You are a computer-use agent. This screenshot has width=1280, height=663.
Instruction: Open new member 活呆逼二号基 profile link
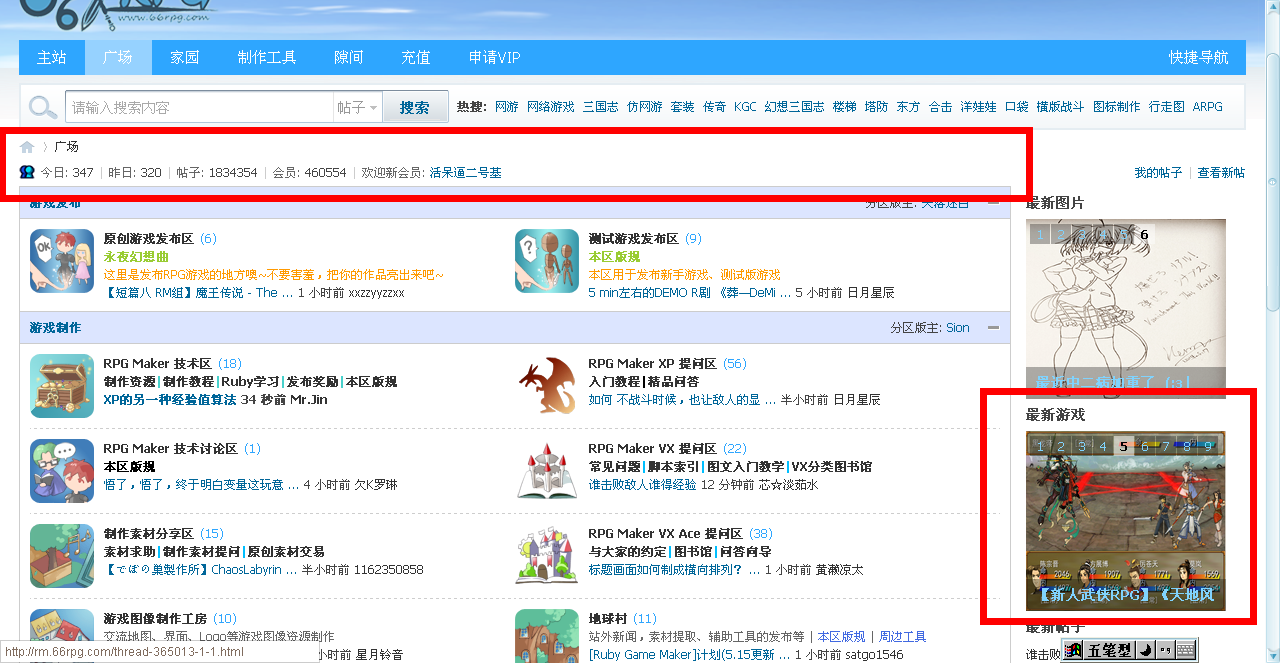tap(466, 173)
